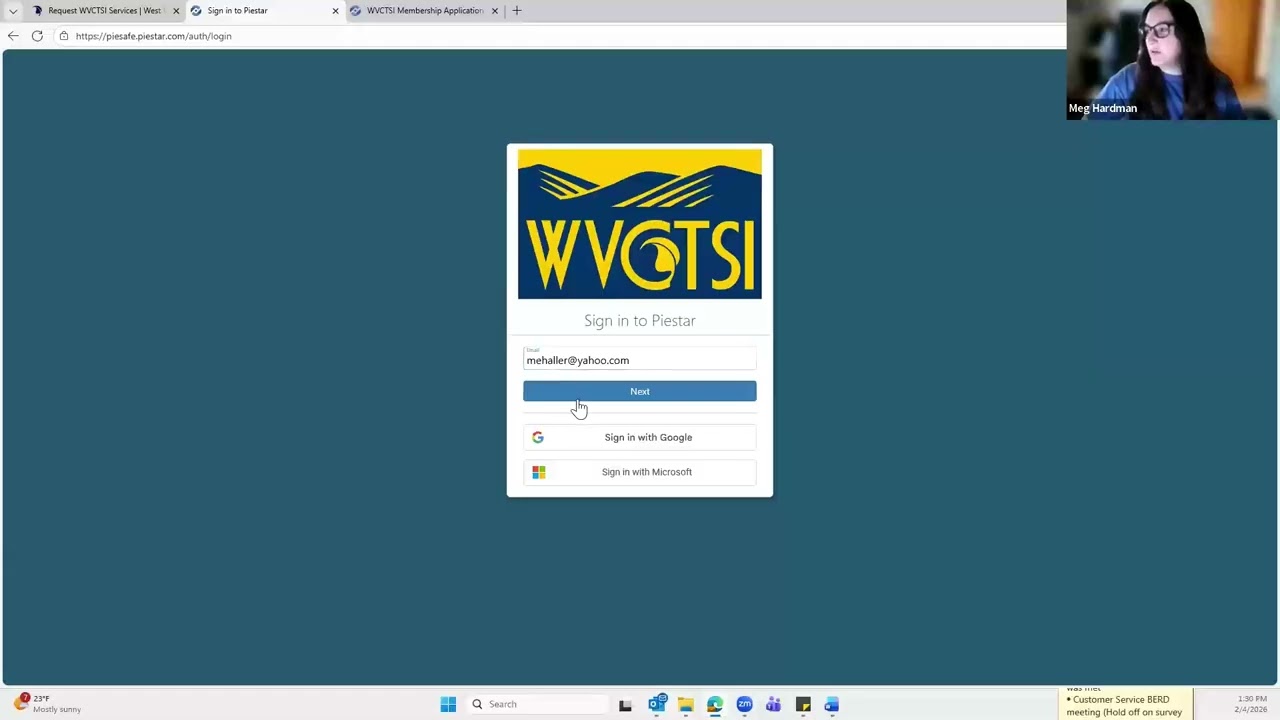Click the email input field
The image size is (1280, 720).
click(639, 359)
